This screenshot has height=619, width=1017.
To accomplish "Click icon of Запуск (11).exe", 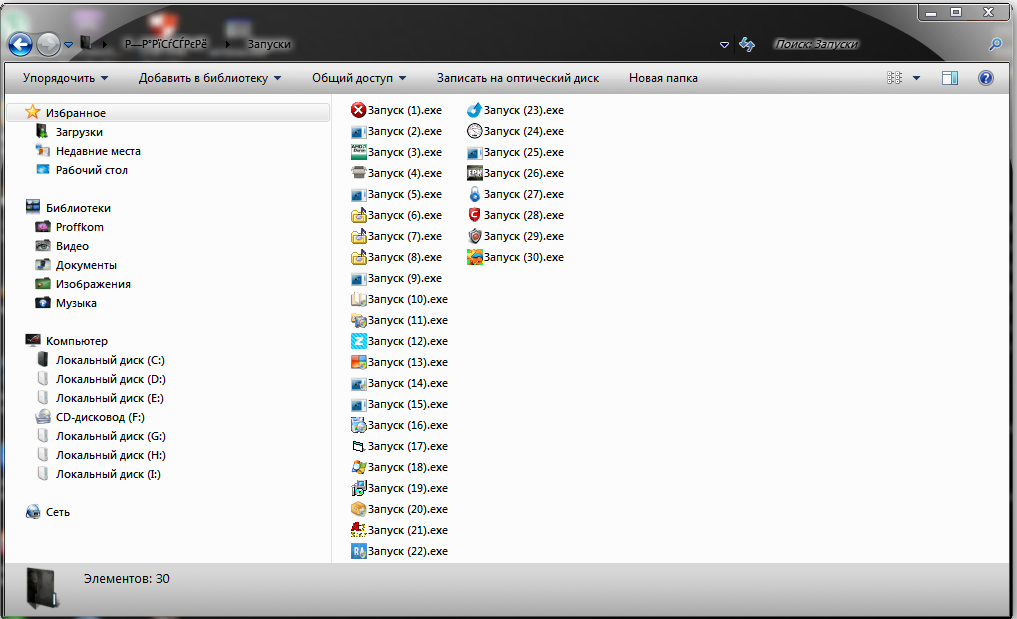I will click(358, 320).
